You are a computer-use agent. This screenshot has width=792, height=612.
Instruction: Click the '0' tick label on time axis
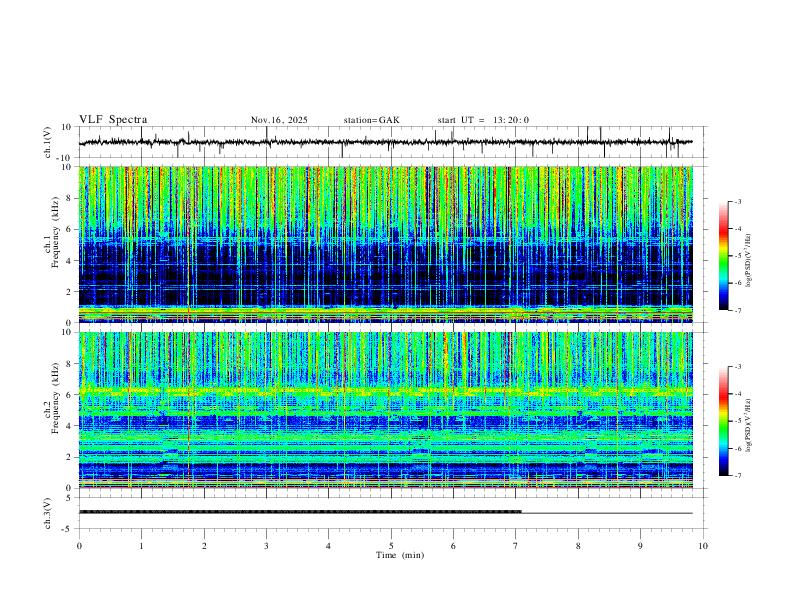[79, 546]
